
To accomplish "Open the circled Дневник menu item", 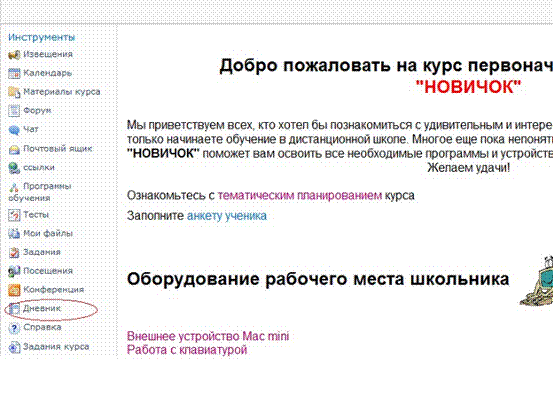I will click(42, 309).
